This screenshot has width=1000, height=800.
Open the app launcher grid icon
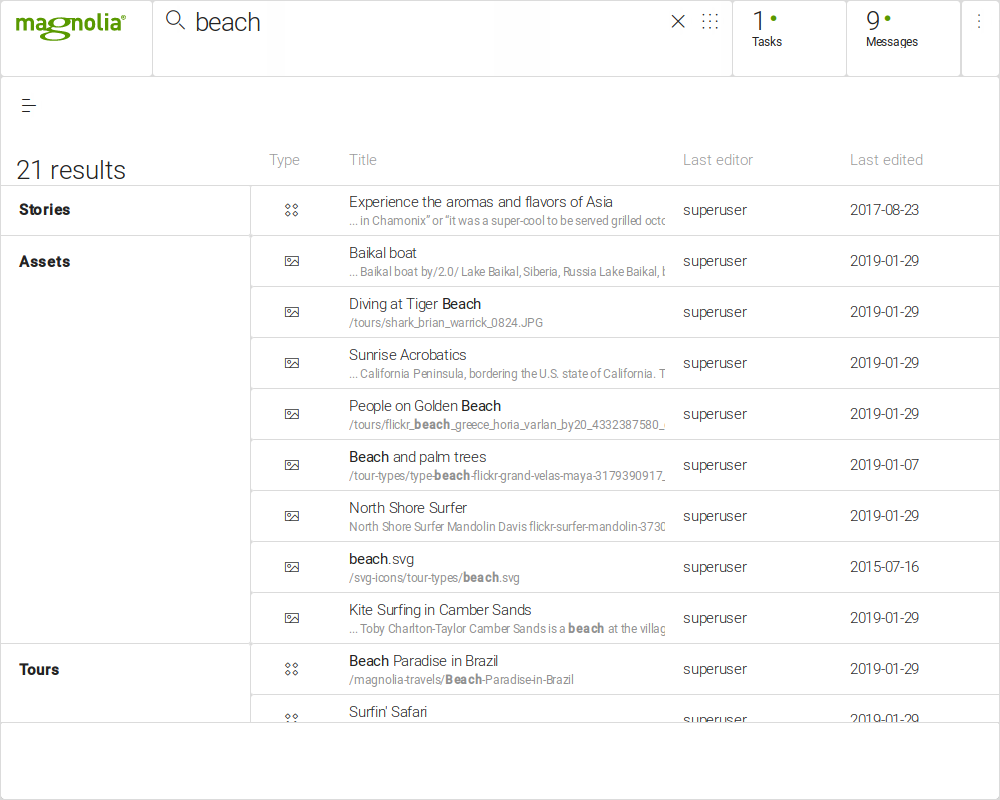point(710,22)
